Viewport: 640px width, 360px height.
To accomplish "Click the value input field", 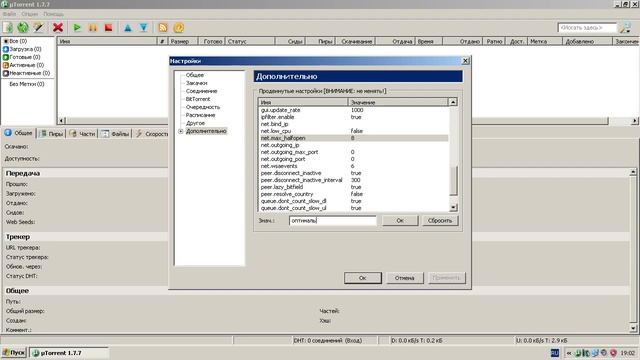I will [x=333, y=220].
